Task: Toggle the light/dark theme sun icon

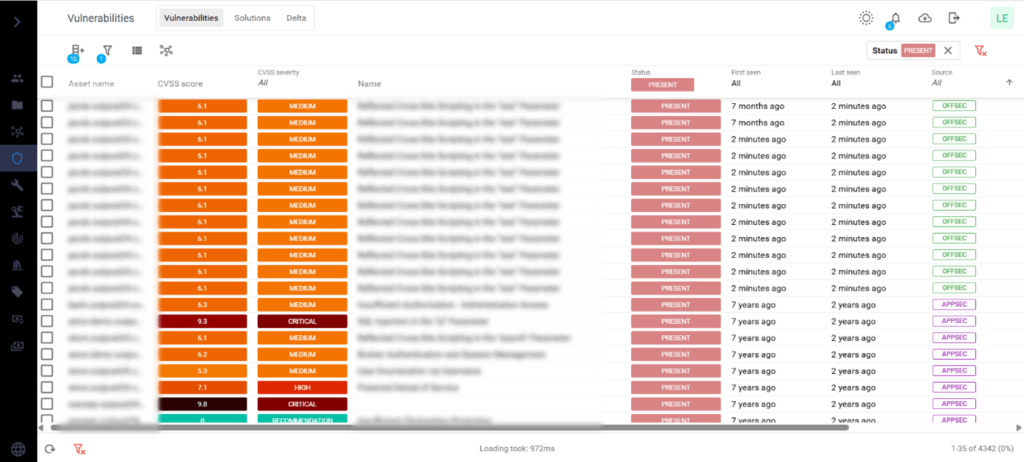Action: 866,18
